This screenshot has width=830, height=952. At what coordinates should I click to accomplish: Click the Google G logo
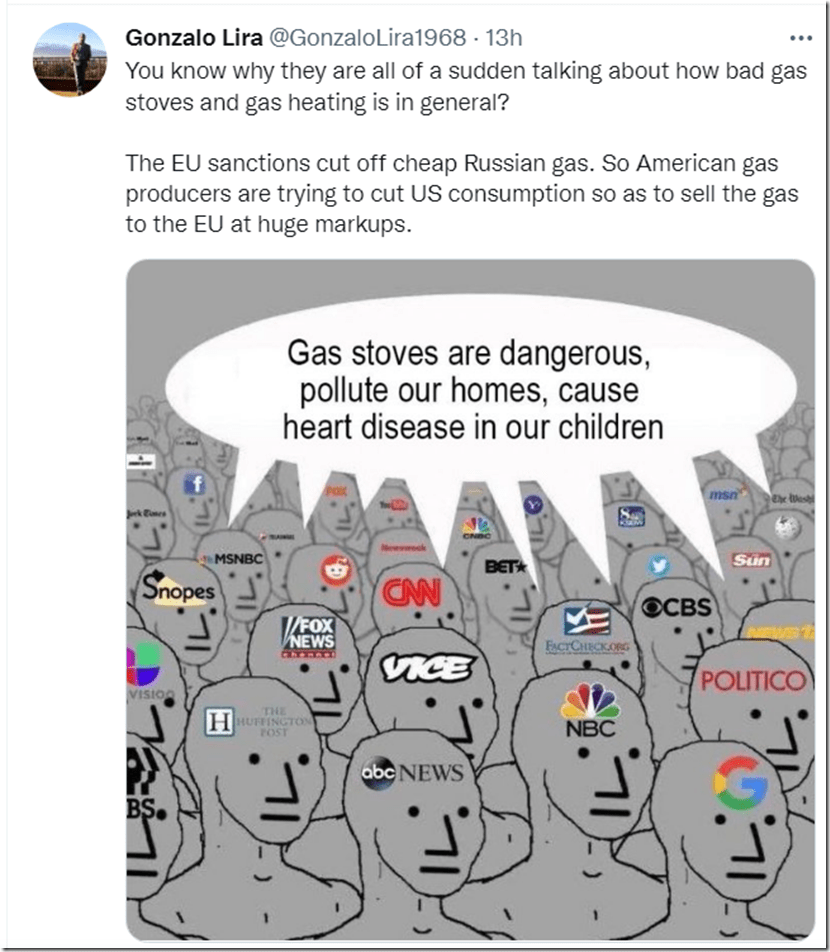[x=740, y=783]
